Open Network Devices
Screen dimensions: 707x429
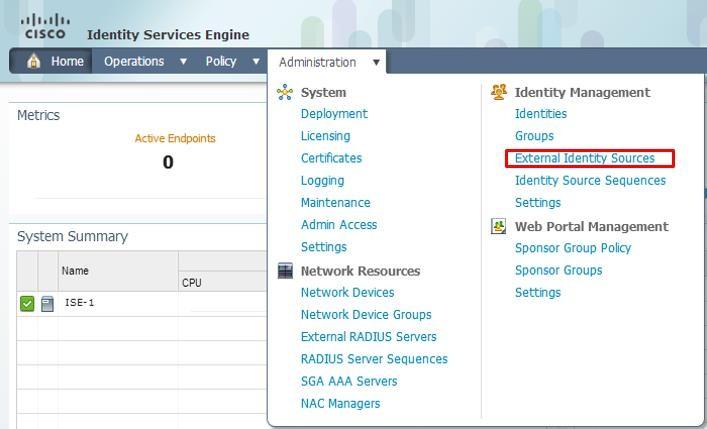pyautogui.click(x=348, y=292)
